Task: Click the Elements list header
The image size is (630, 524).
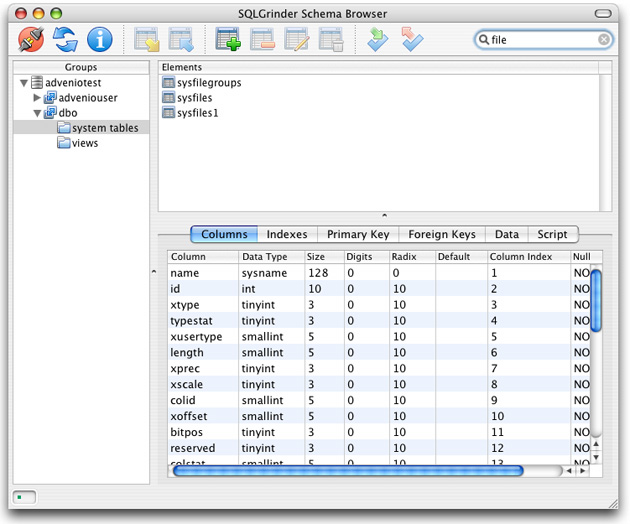Action: point(378,67)
